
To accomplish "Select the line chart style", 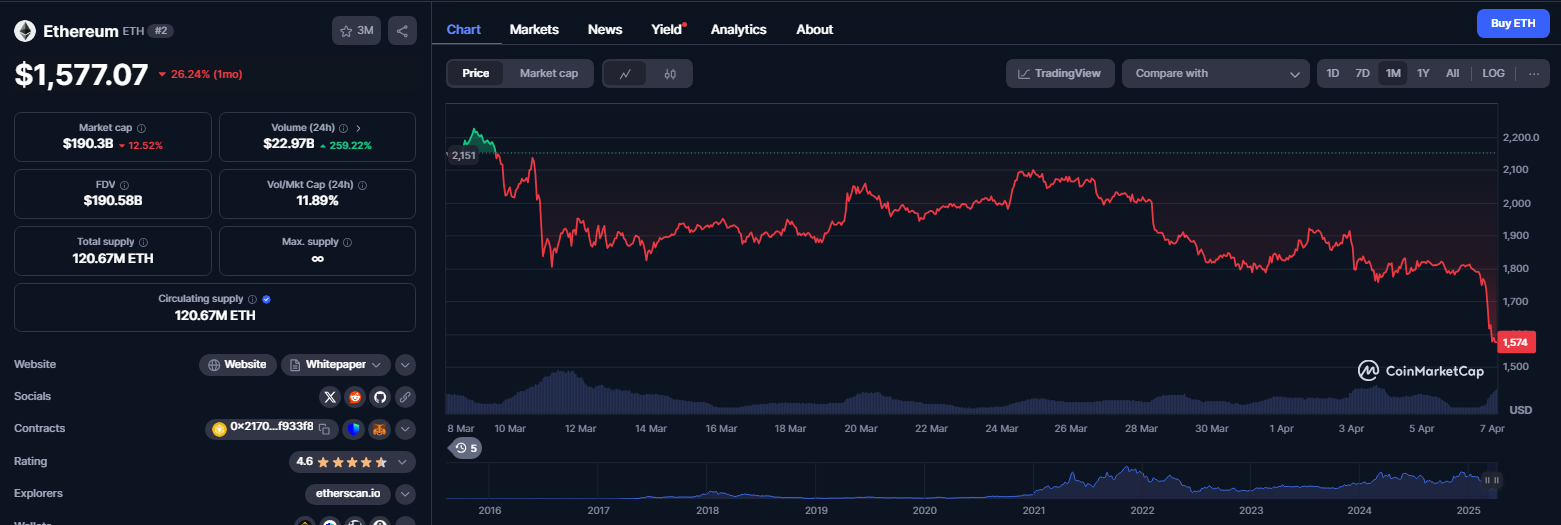I will click(625, 73).
